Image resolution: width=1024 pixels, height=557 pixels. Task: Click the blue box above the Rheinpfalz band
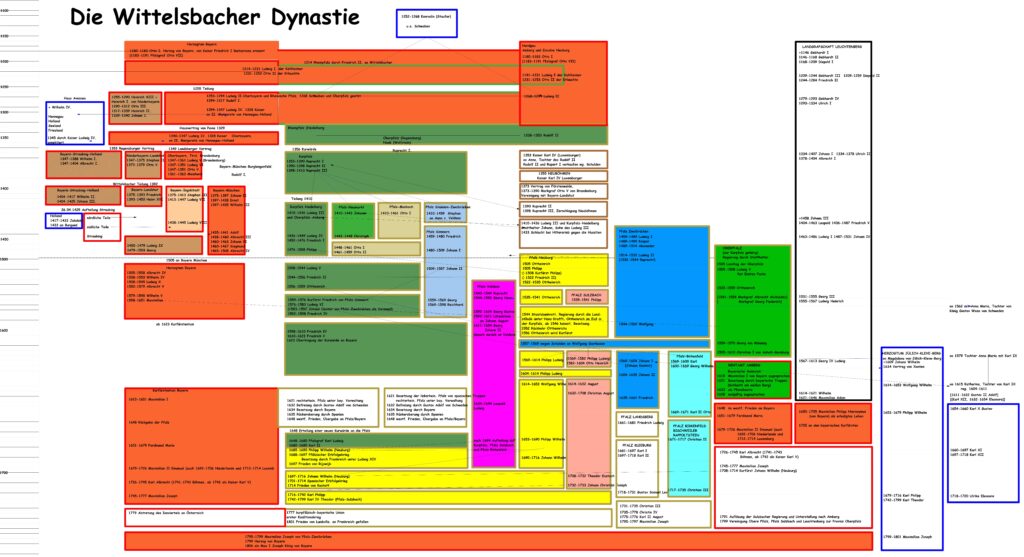coord(426,24)
